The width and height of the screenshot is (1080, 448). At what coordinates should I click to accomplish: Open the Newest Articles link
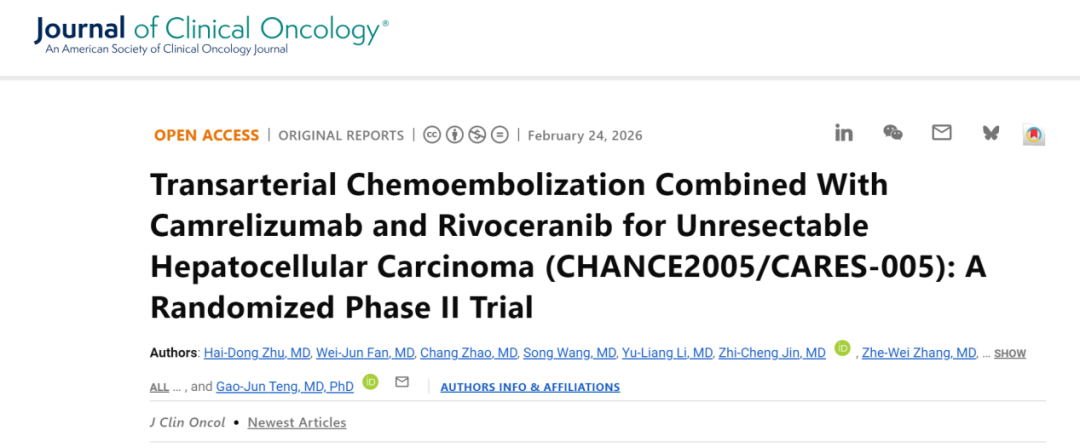[x=297, y=423]
